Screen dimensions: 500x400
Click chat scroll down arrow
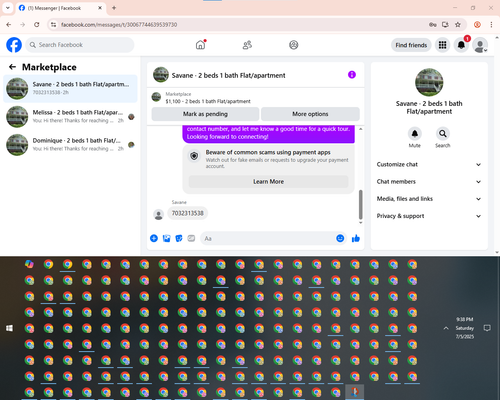(x=360, y=223)
